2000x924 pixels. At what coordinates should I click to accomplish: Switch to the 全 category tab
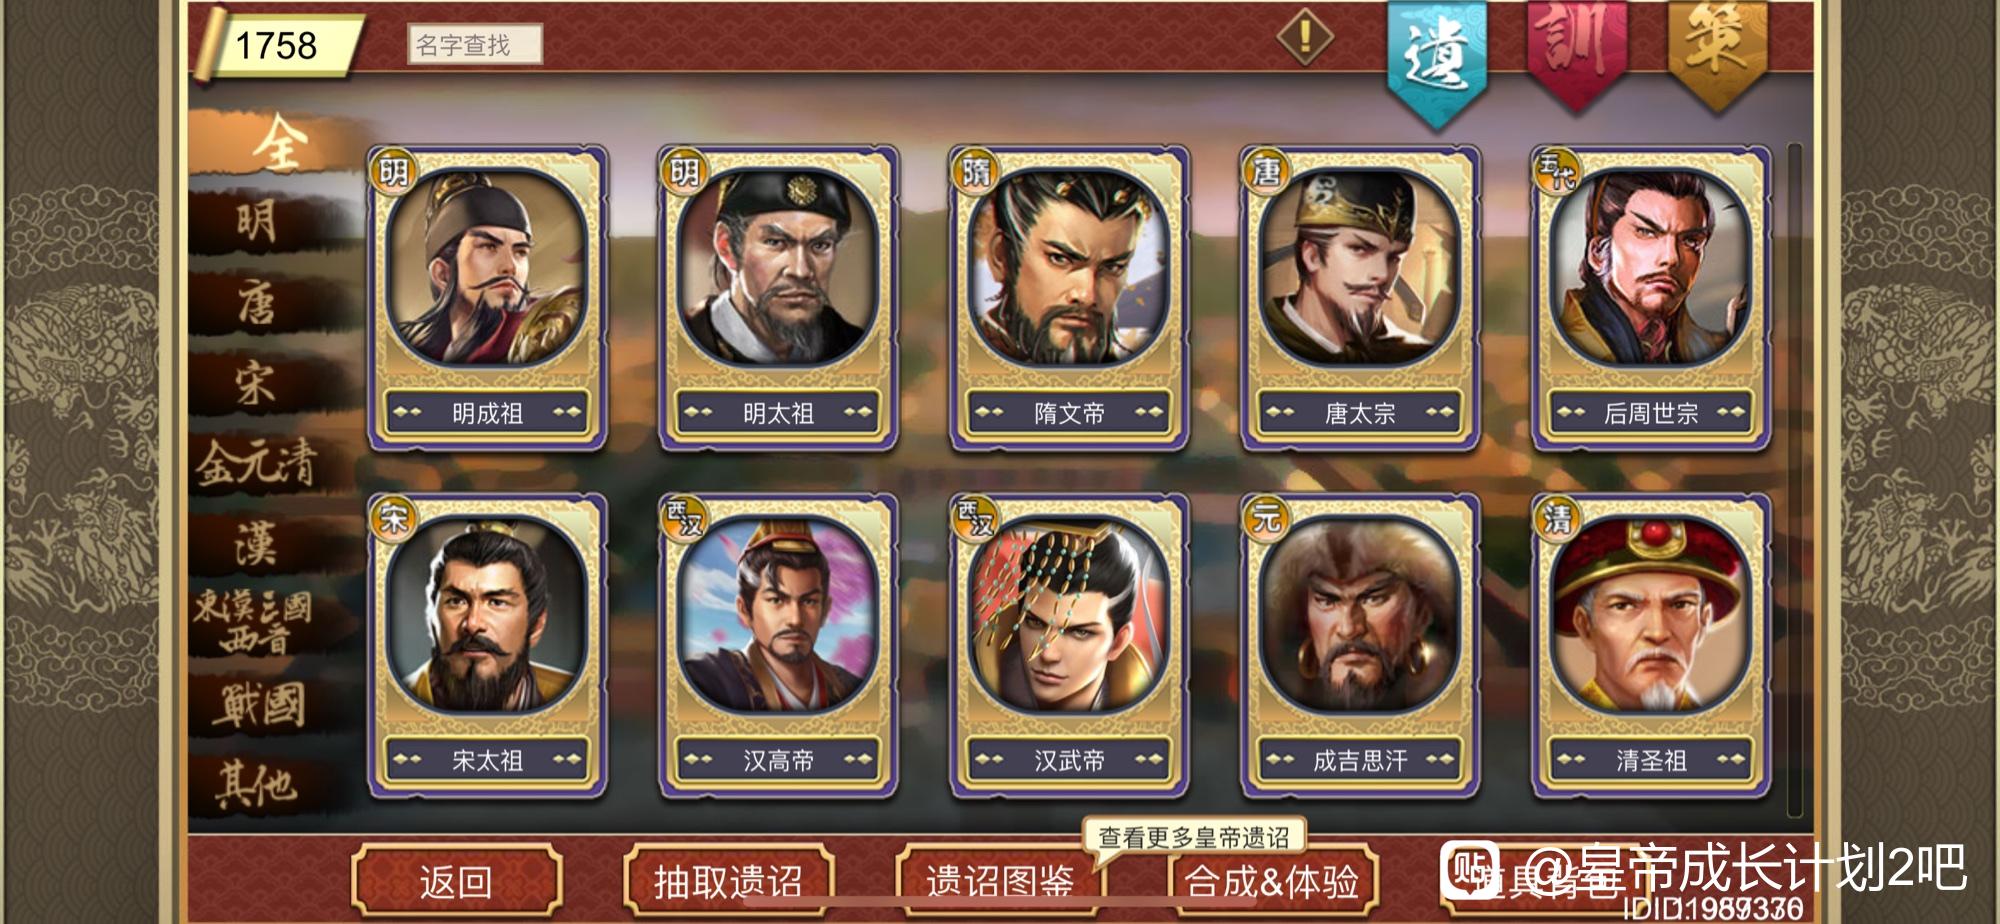coord(278,145)
